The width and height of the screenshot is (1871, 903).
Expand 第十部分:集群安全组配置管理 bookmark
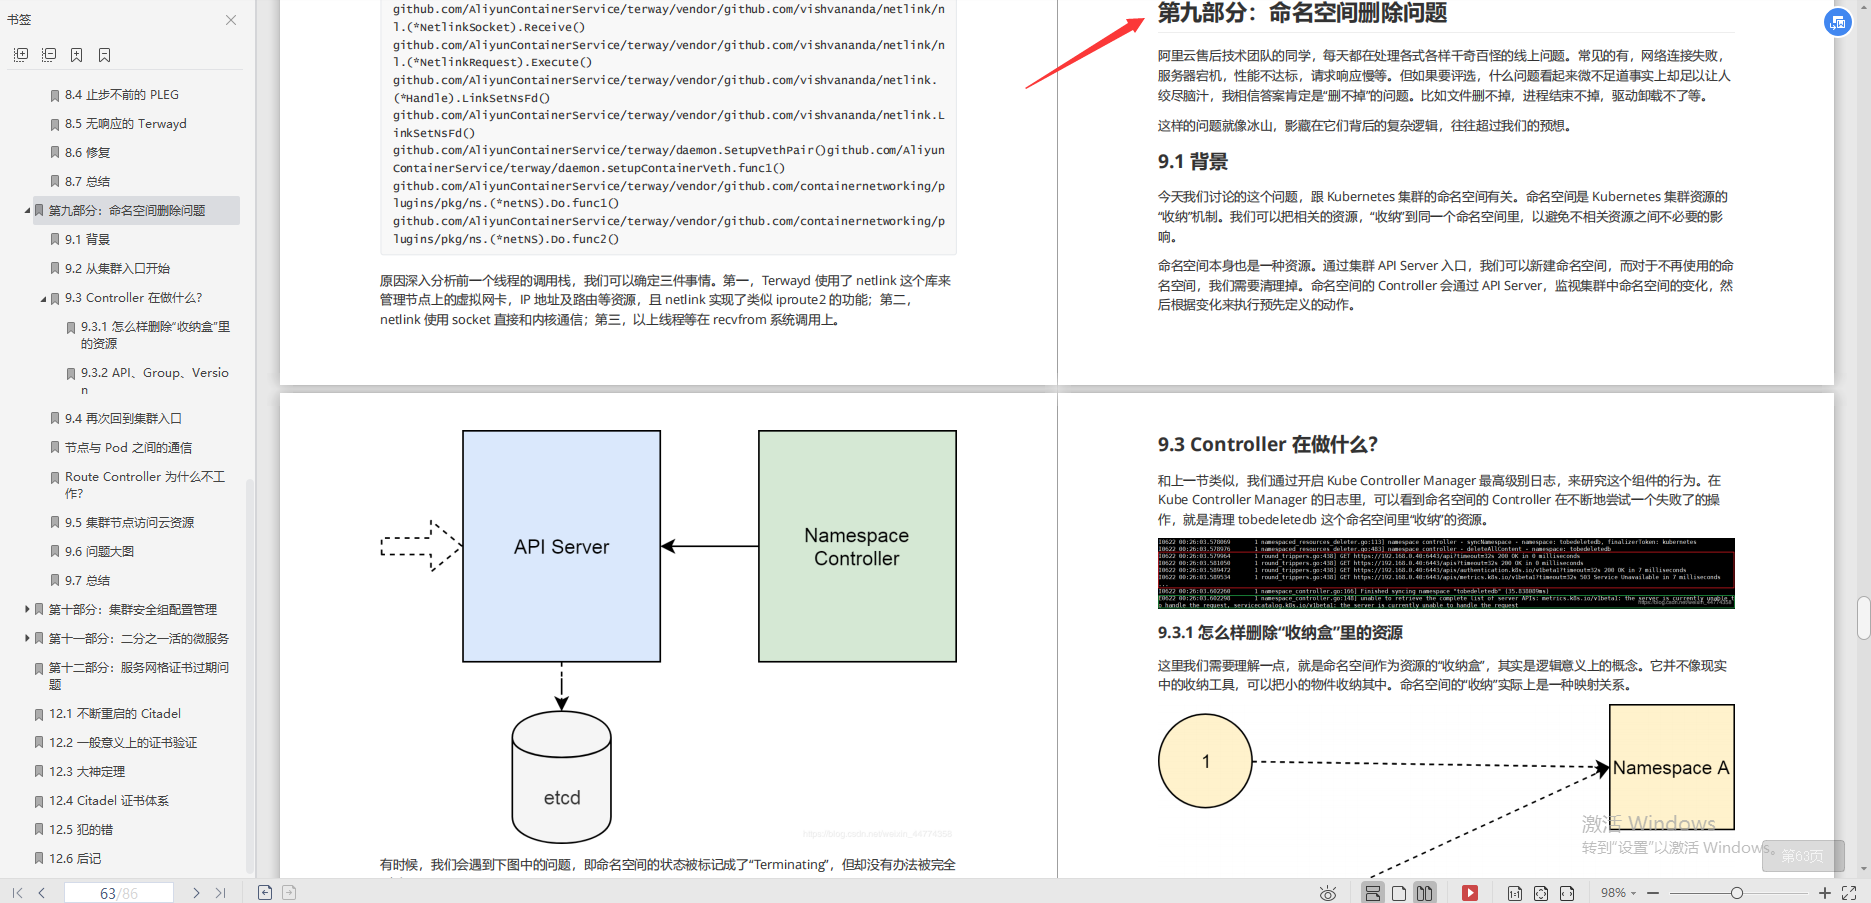27,608
